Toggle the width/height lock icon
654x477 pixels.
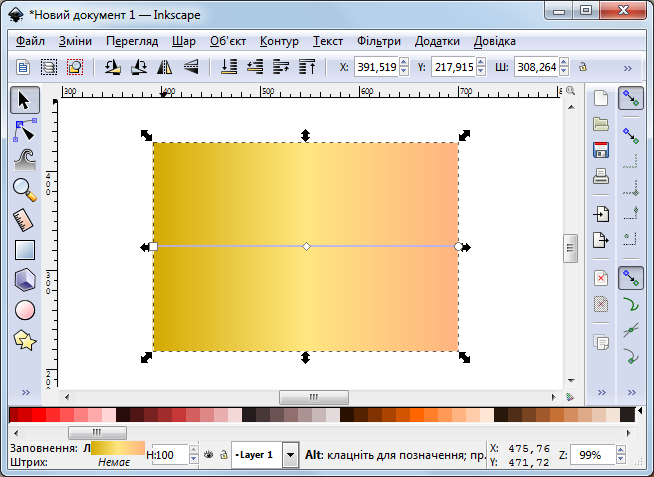pyautogui.click(x=582, y=68)
